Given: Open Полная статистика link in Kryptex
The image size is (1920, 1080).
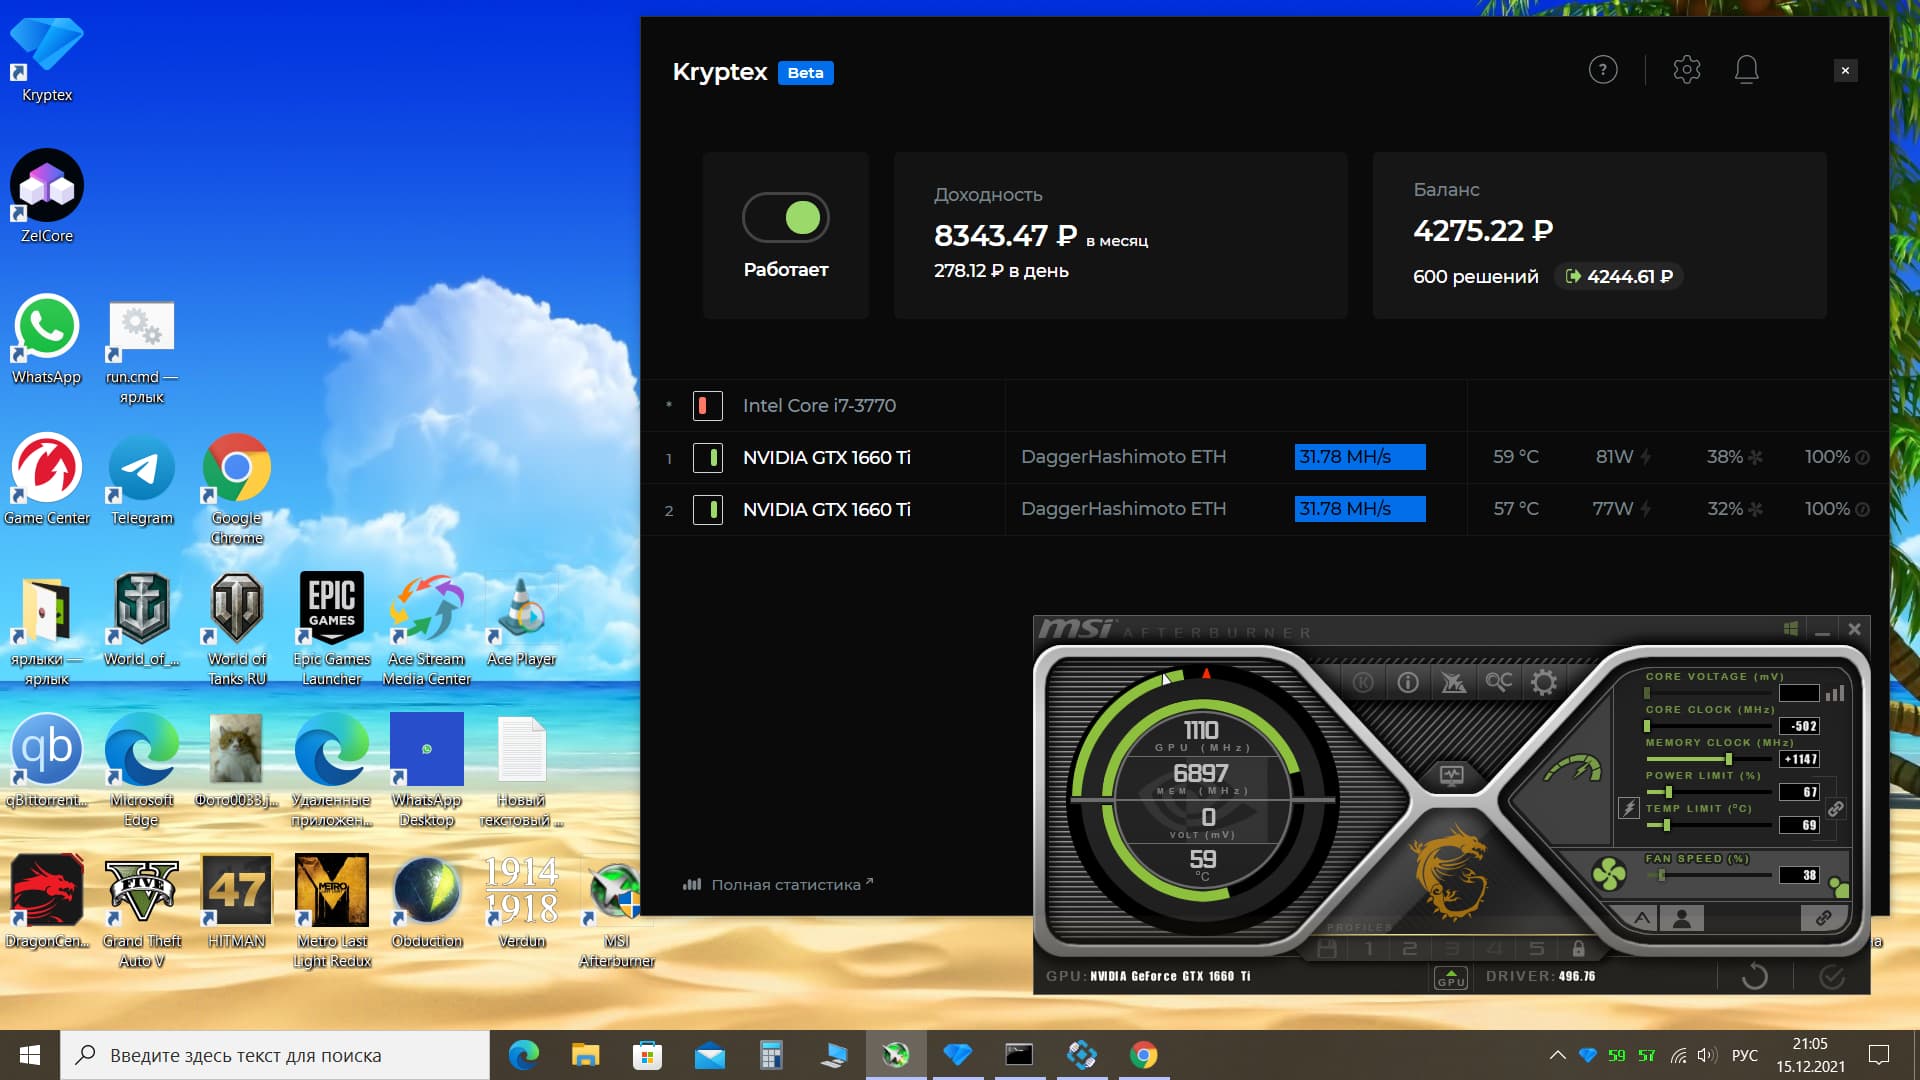Looking at the screenshot, I should (x=778, y=884).
